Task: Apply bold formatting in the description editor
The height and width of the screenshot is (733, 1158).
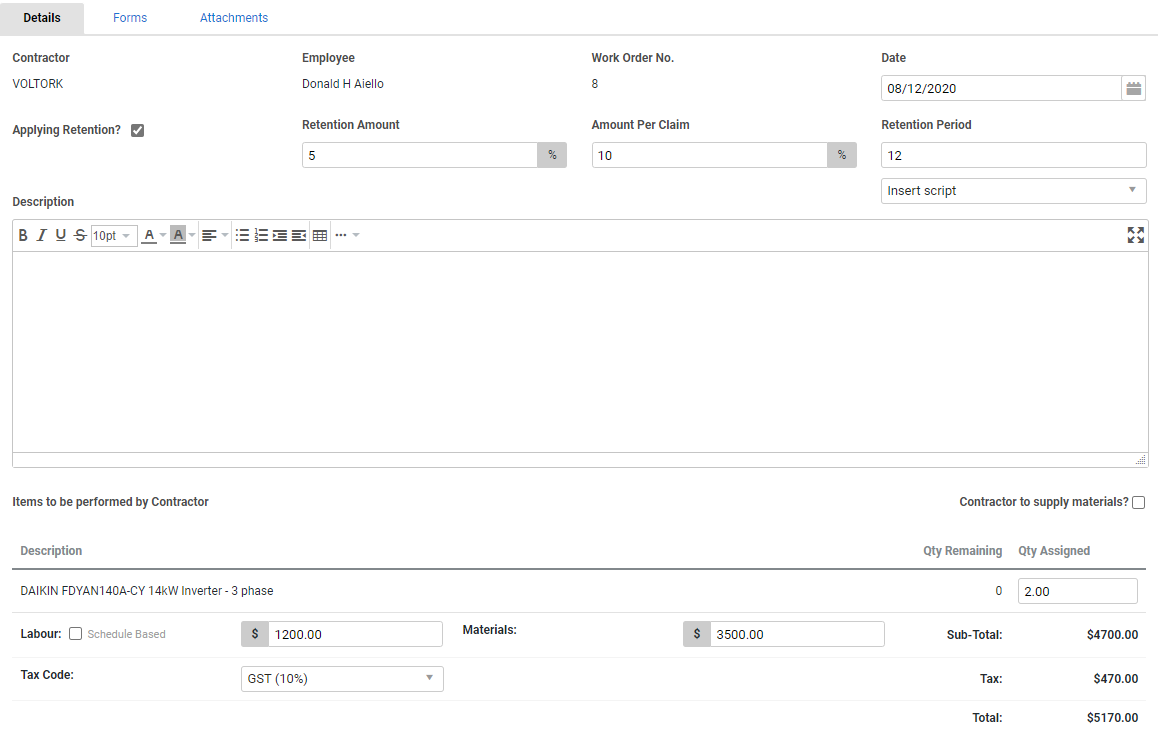Action: click(x=22, y=235)
